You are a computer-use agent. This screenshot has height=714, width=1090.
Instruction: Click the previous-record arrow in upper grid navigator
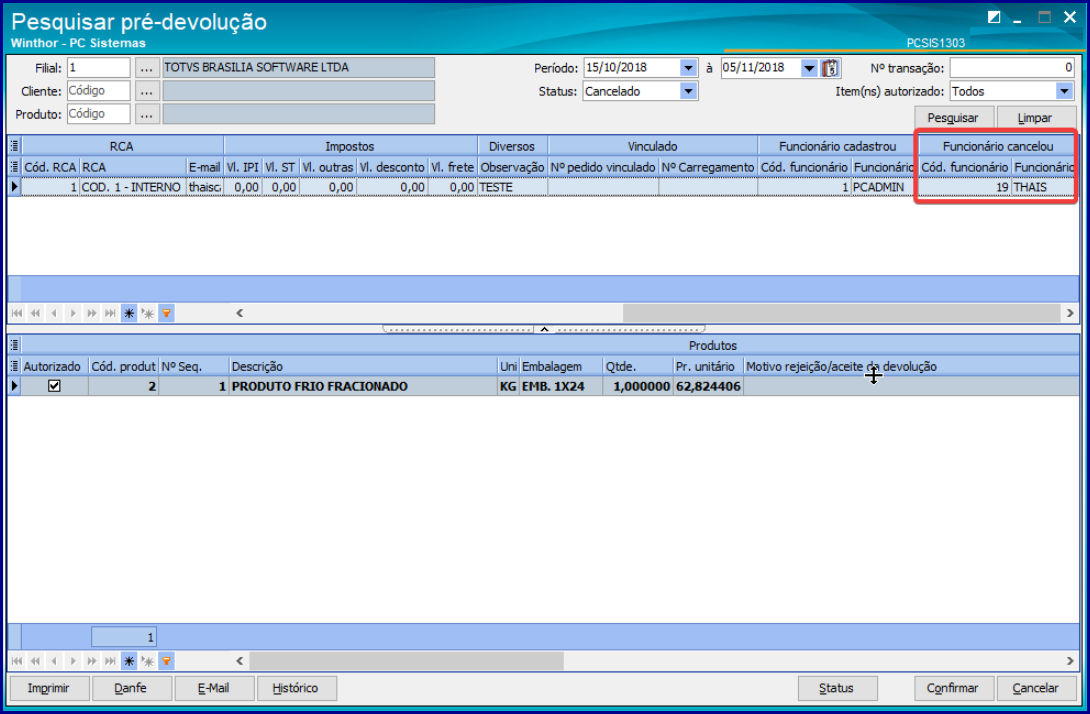(x=54, y=314)
